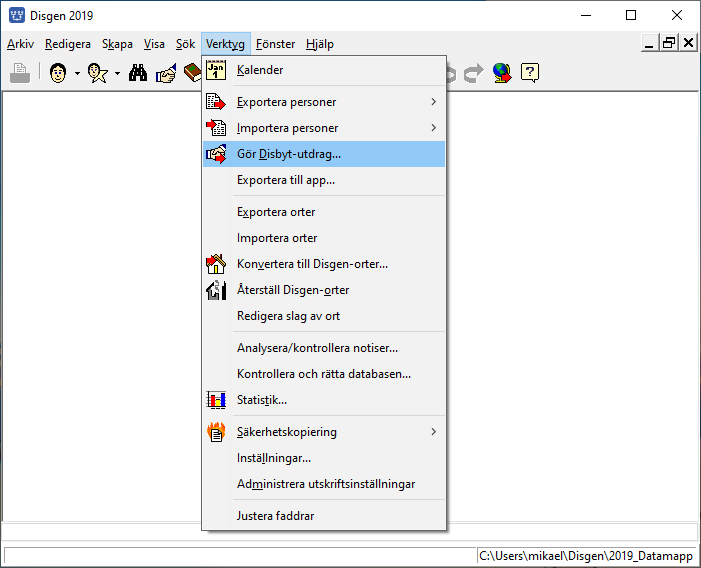This screenshot has height=568, width=701.
Task: Minimize the Disgen 2019 window
Action: [586, 15]
